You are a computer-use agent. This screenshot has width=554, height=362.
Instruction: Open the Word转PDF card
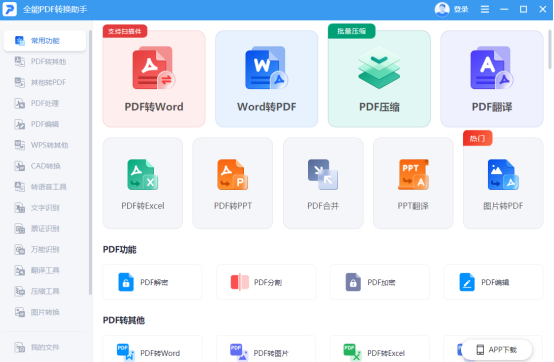tap(266, 78)
